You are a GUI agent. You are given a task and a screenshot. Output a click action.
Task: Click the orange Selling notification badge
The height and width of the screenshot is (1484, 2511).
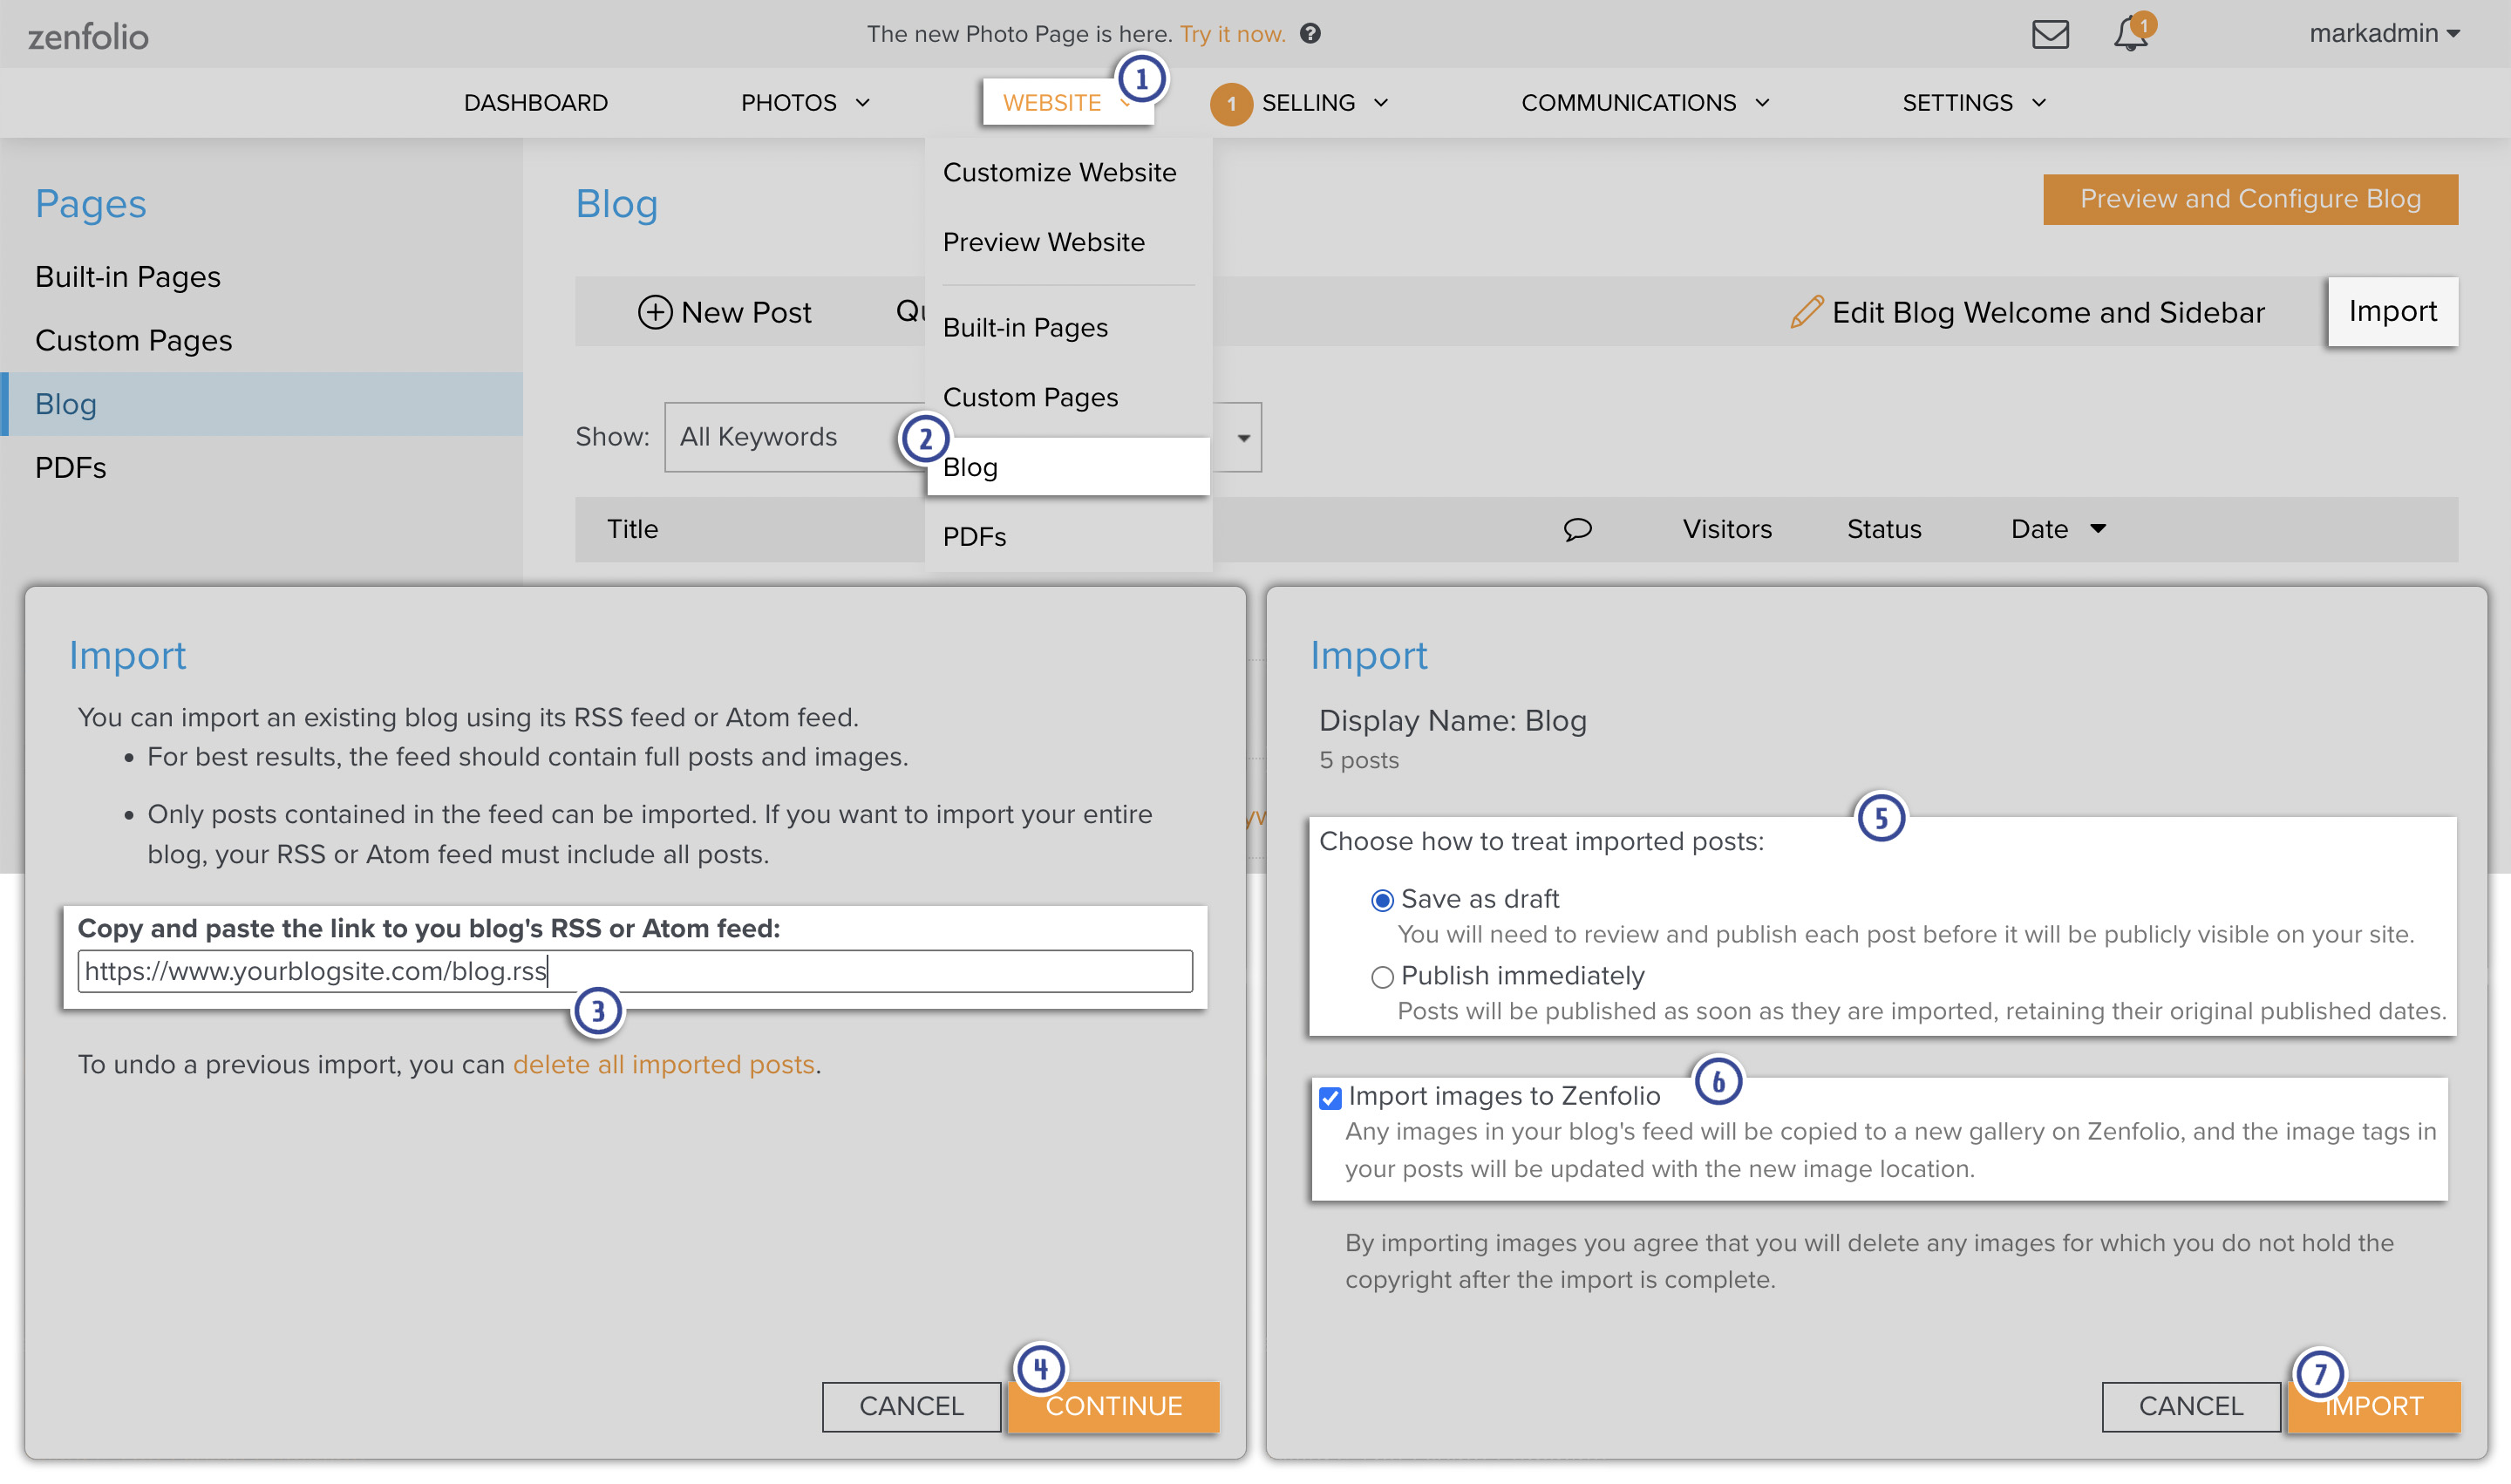coord(1231,103)
